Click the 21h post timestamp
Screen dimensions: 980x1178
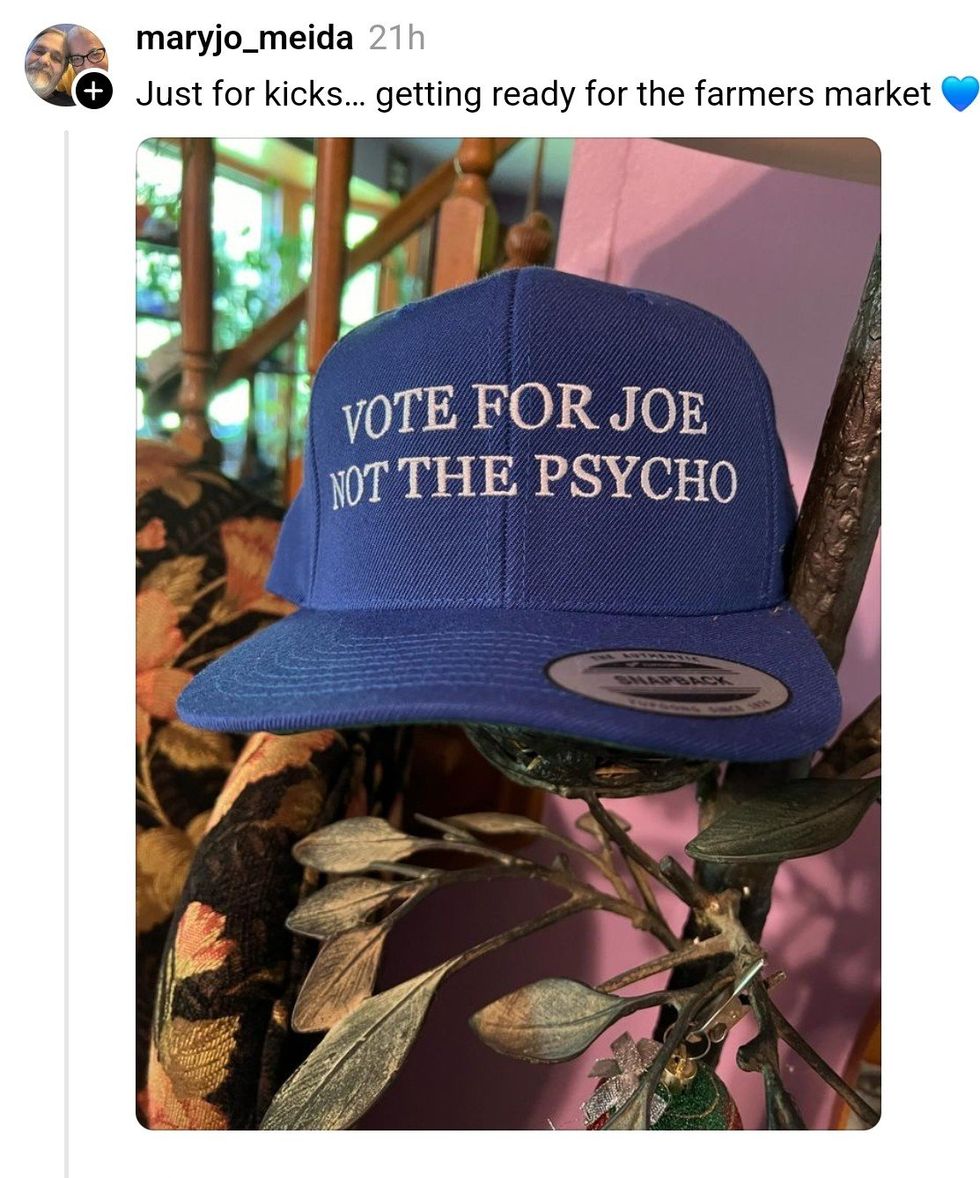click(x=396, y=39)
